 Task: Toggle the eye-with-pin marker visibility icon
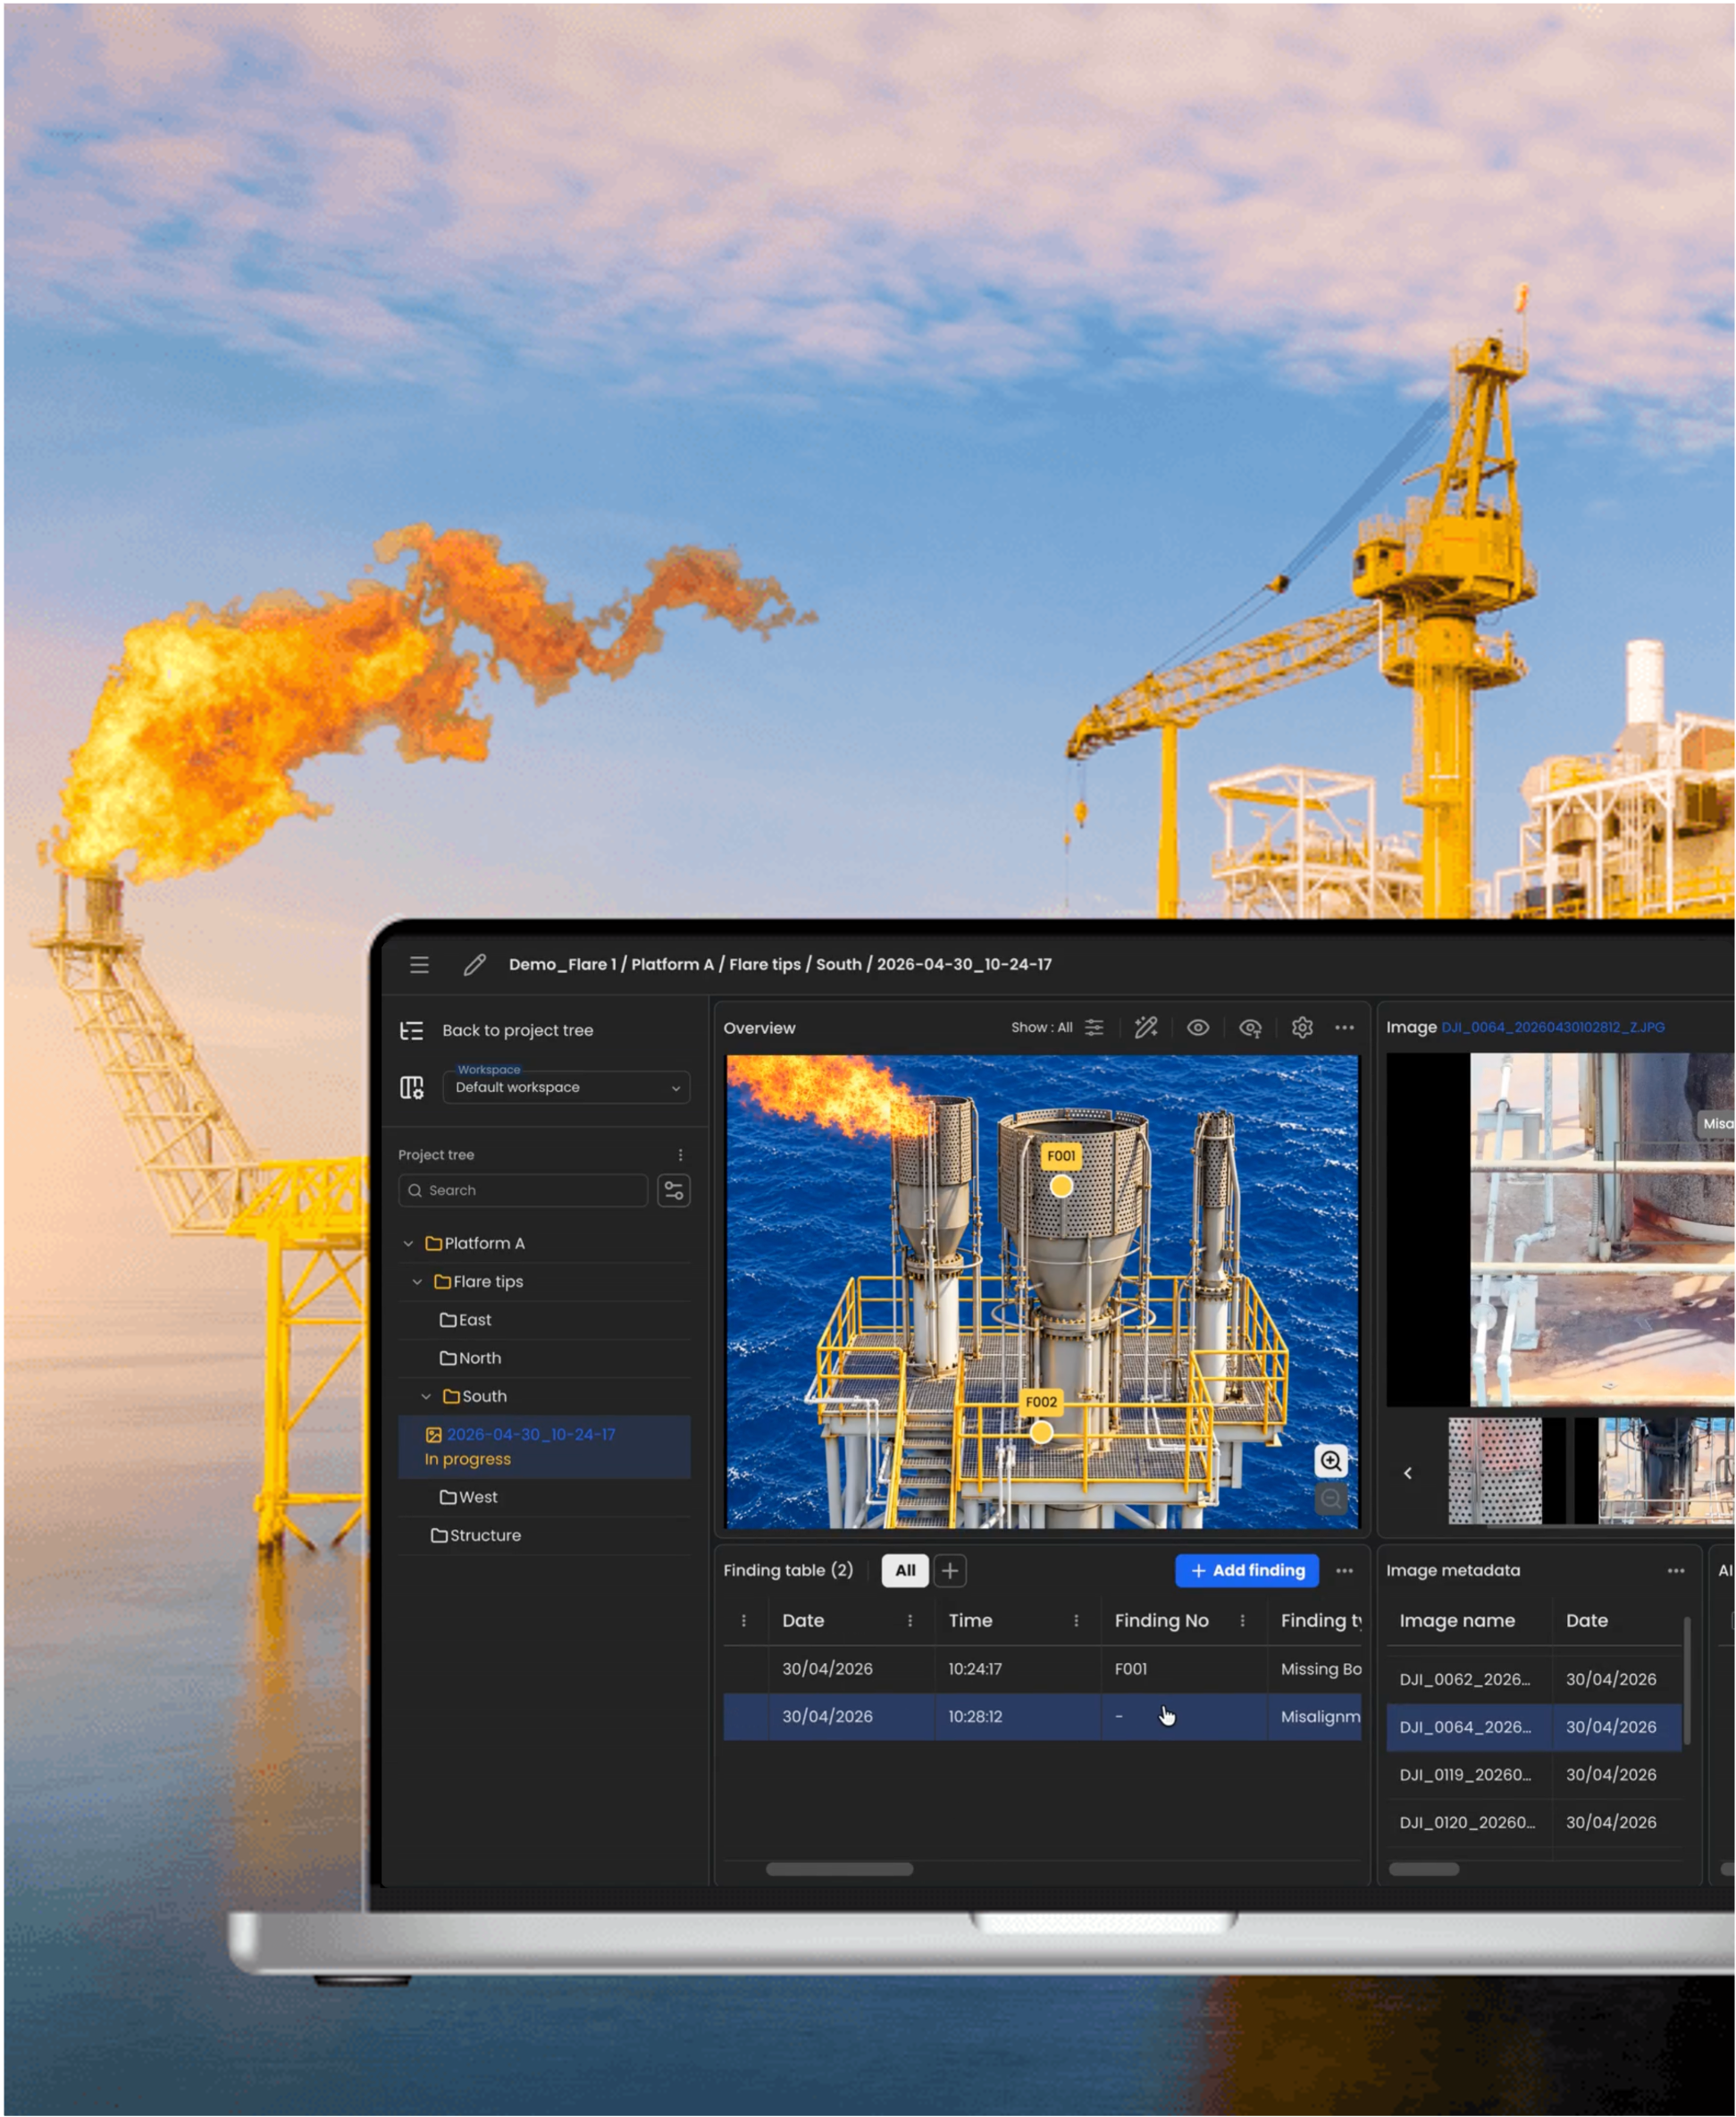pyautogui.click(x=1250, y=1028)
